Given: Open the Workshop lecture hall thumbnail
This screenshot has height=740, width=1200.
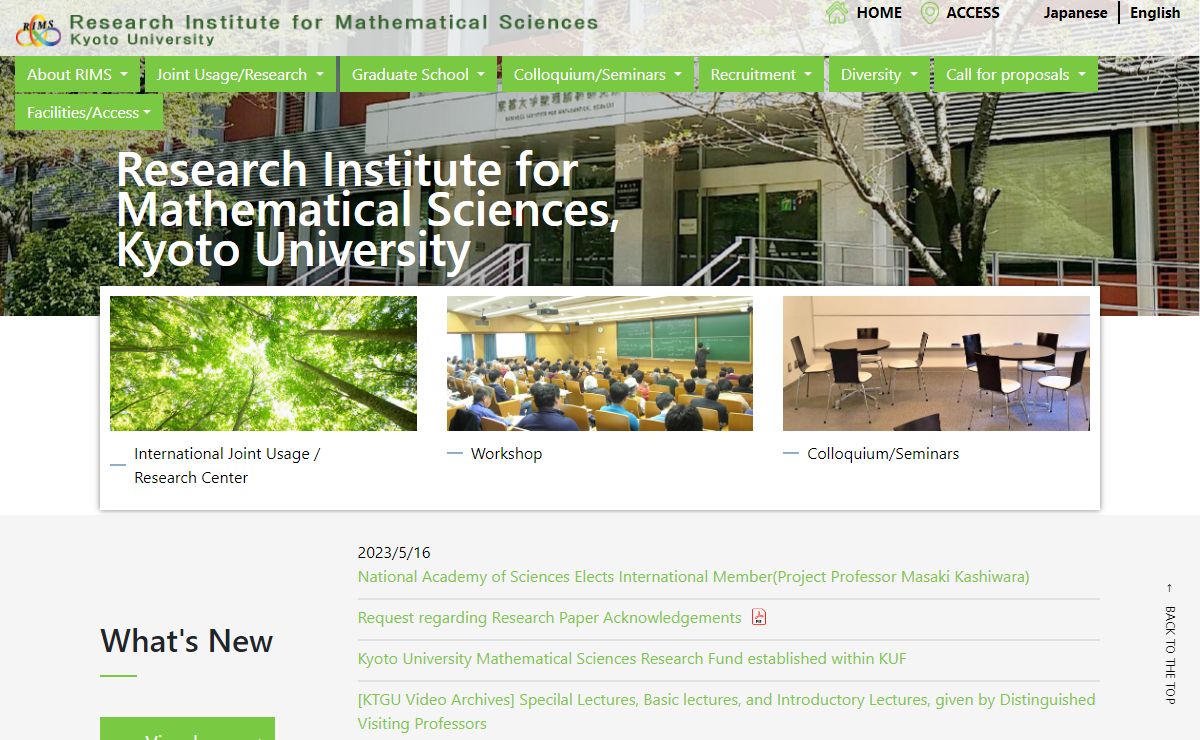Looking at the screenshot, I should click(600, 363).
